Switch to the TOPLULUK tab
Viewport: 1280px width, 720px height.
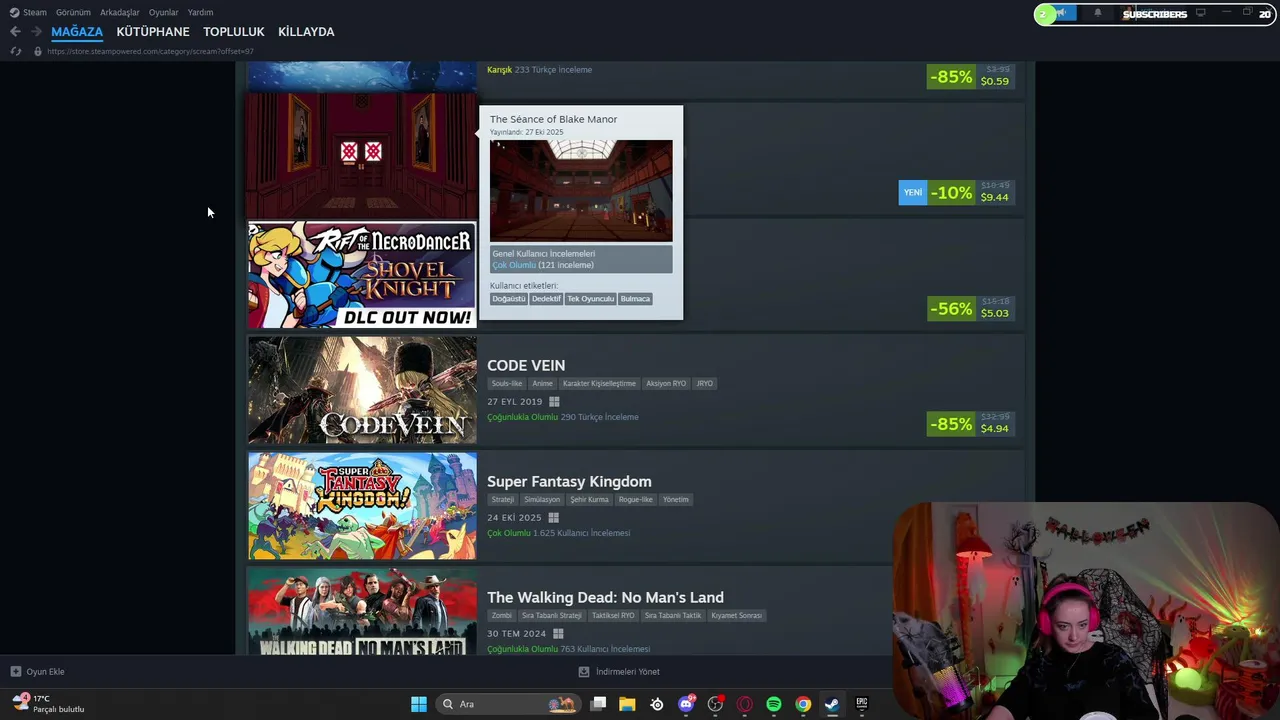point(234,32)
